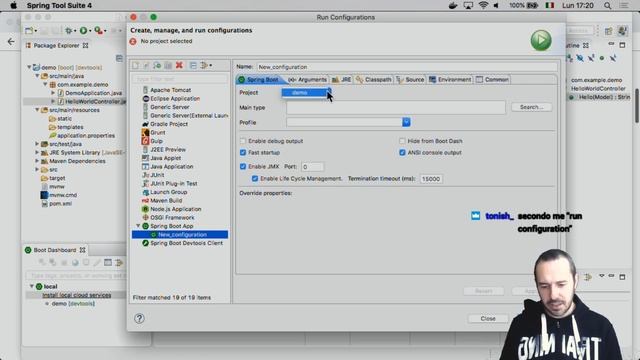Click the filter configurations icon in toolbar
Image resolution: width=640 pixels, height=360 pixels.
[x=205, y=65]
